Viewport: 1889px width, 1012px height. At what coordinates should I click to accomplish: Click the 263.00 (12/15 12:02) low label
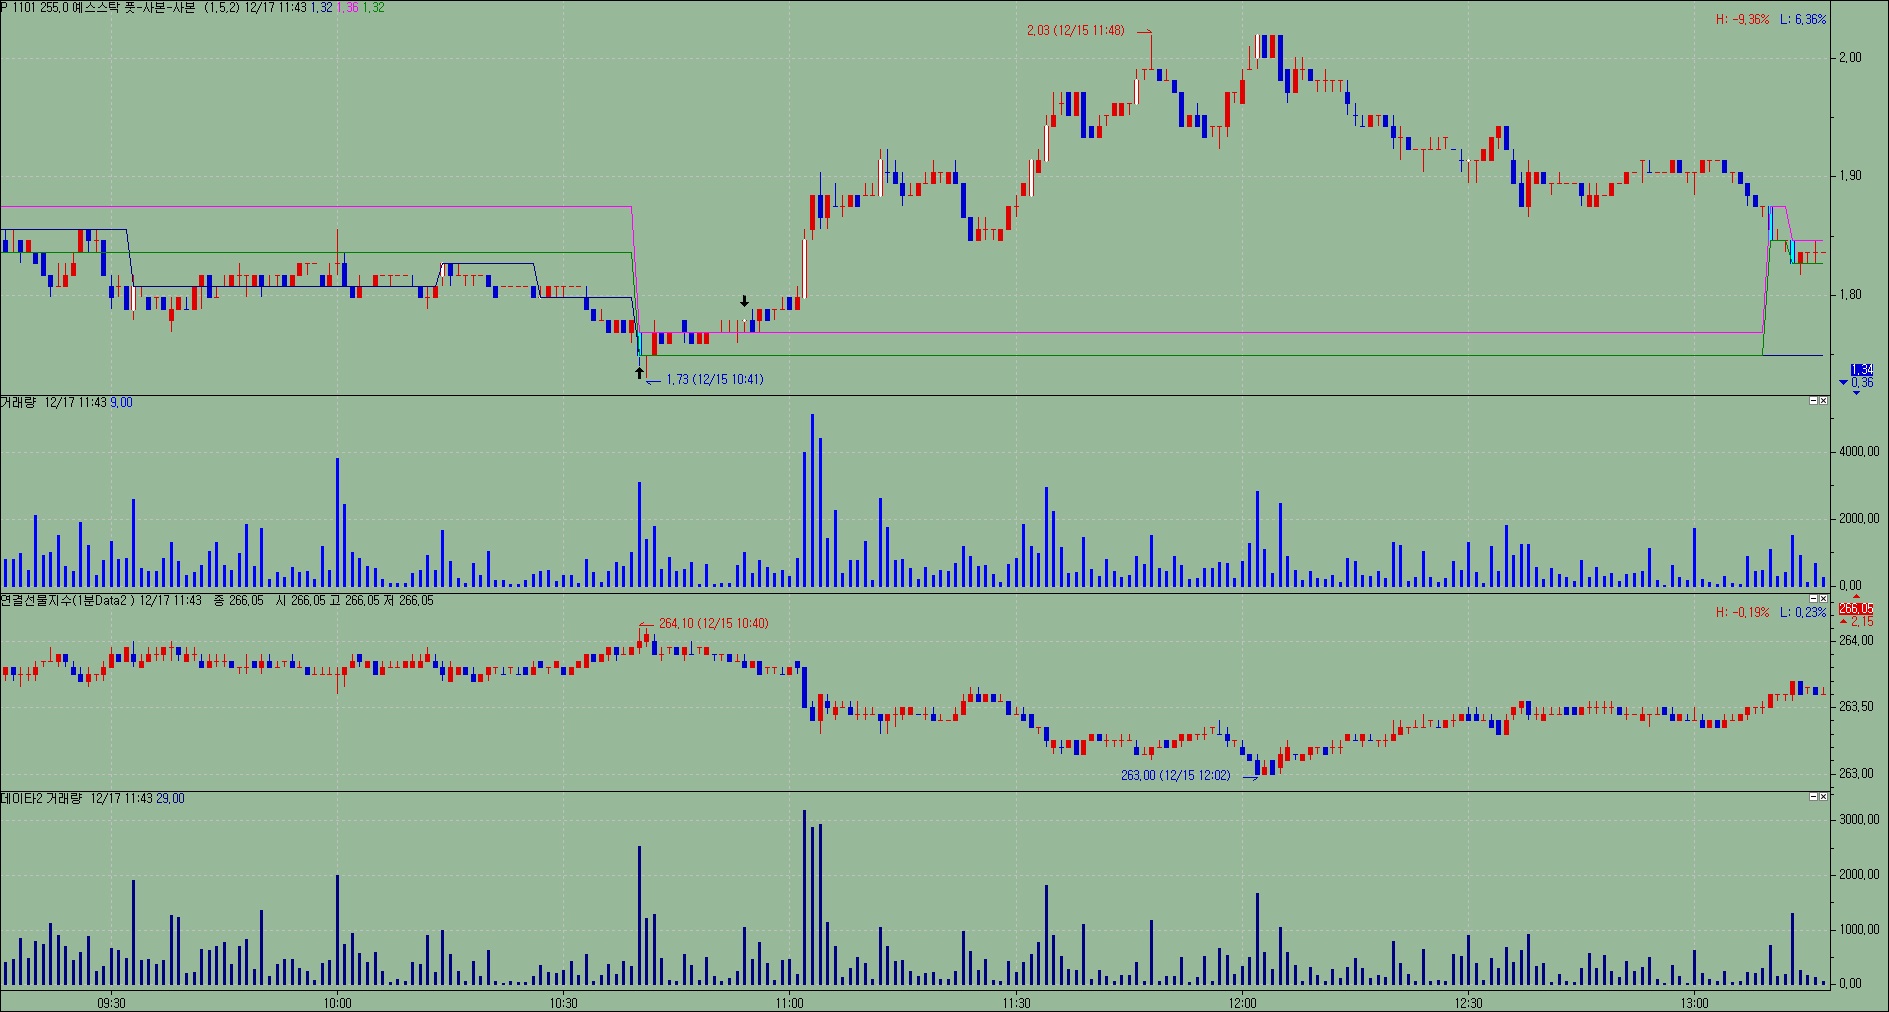[1175, 775]
